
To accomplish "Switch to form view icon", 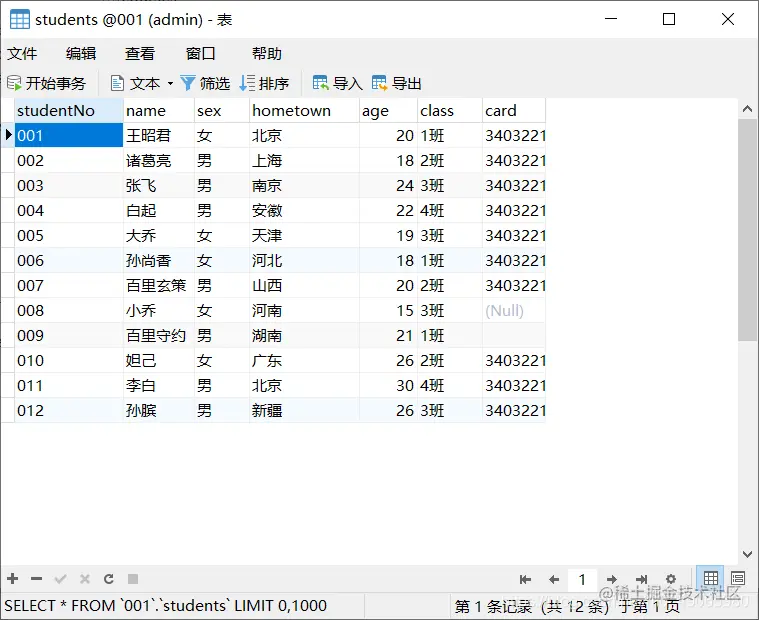I will coord(738,578).
